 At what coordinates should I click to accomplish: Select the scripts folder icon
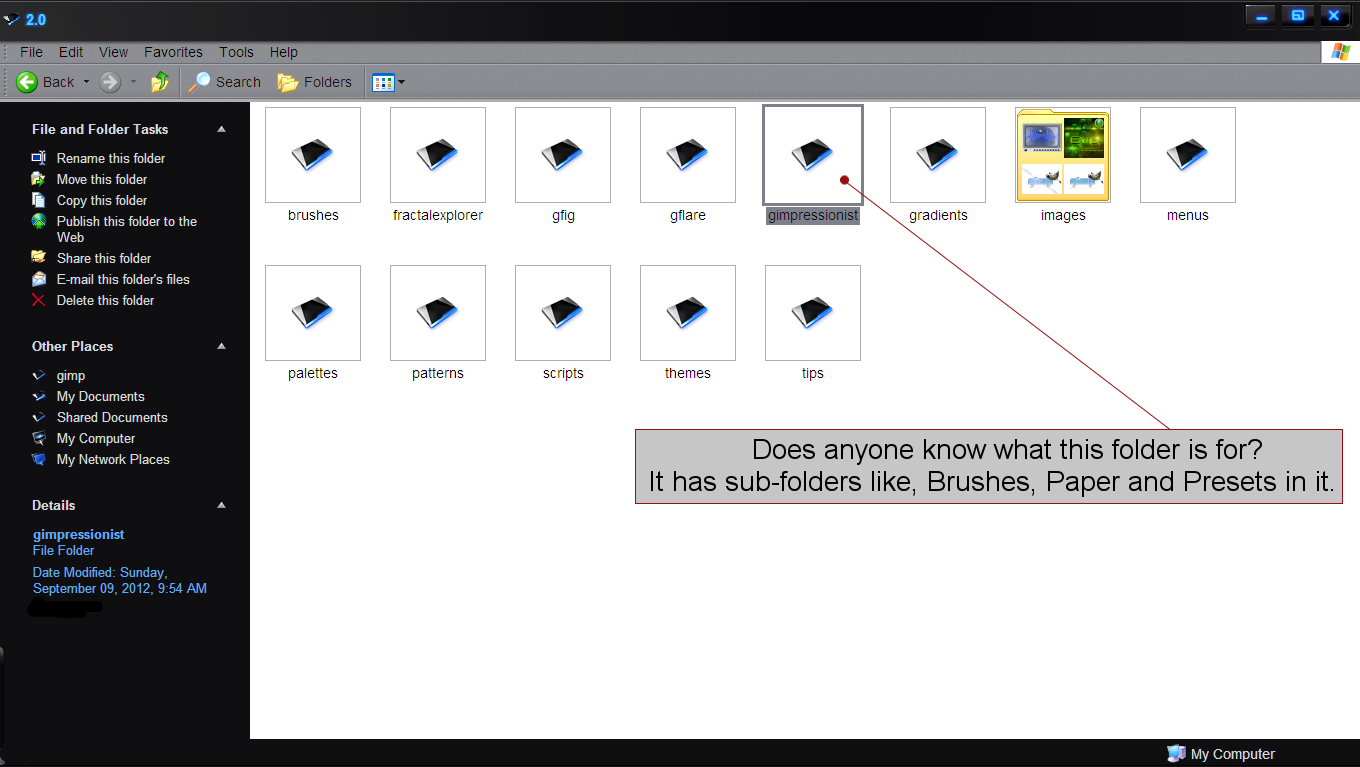pyautogui.click(x=563, y=313)
